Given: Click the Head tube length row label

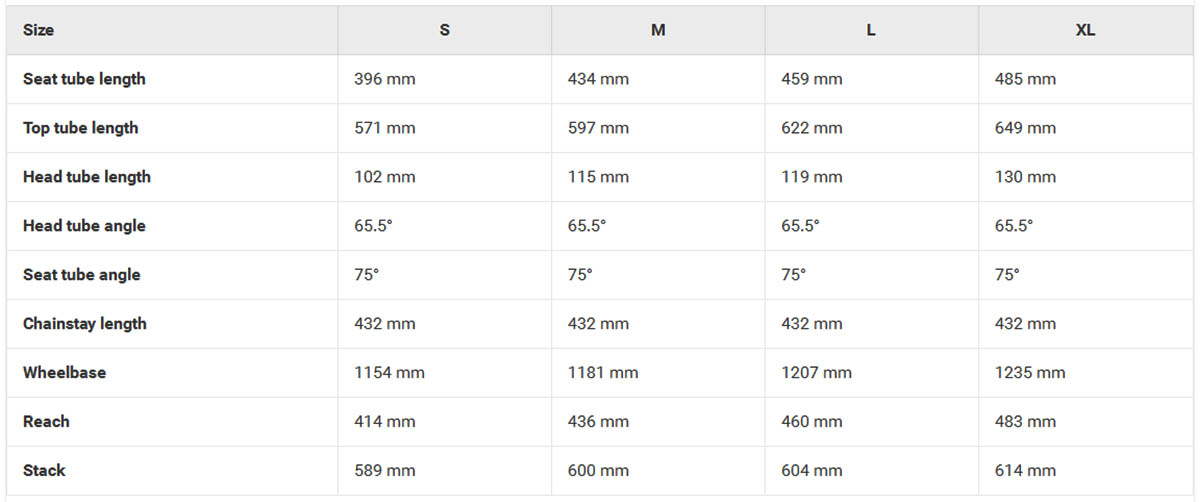Looking at the screenshot, I should click(x=87, y=177).
